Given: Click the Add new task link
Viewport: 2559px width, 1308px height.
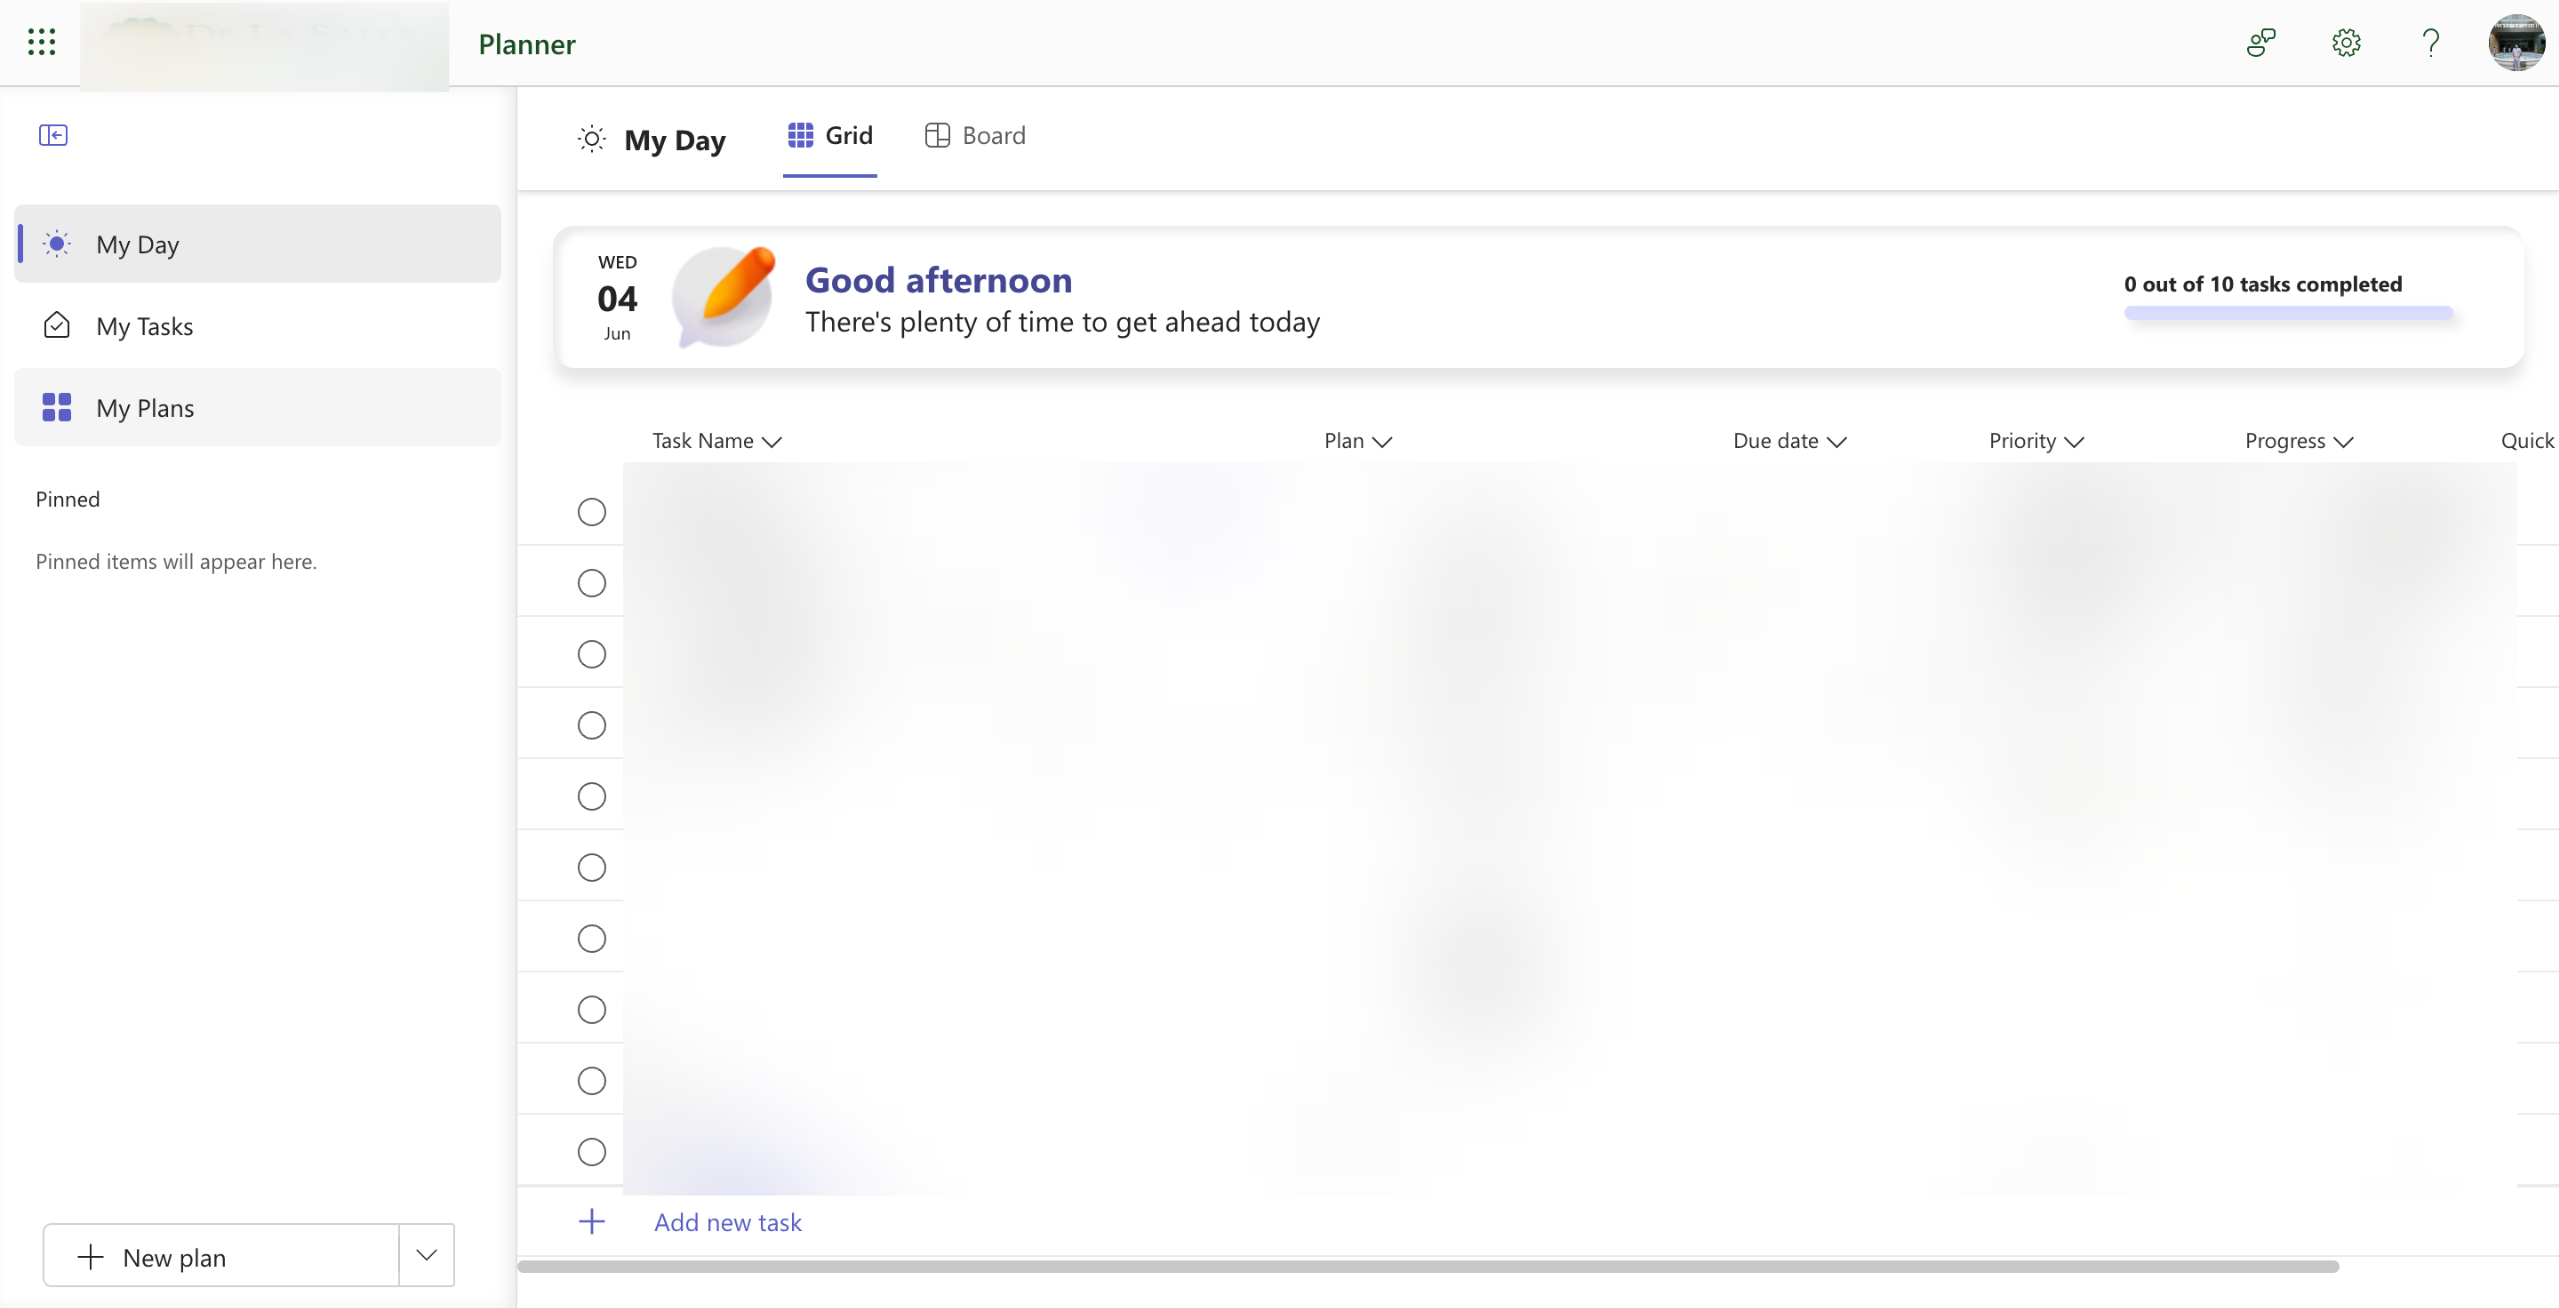Looking at the screenshot, I should point(728,1222).
